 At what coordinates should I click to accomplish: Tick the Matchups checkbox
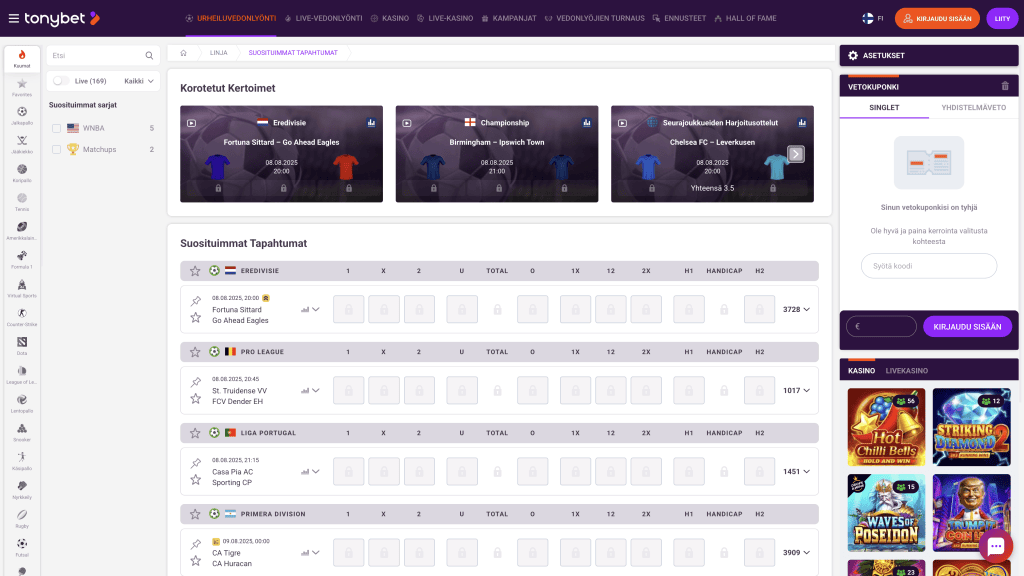click(x=57, y=150)
